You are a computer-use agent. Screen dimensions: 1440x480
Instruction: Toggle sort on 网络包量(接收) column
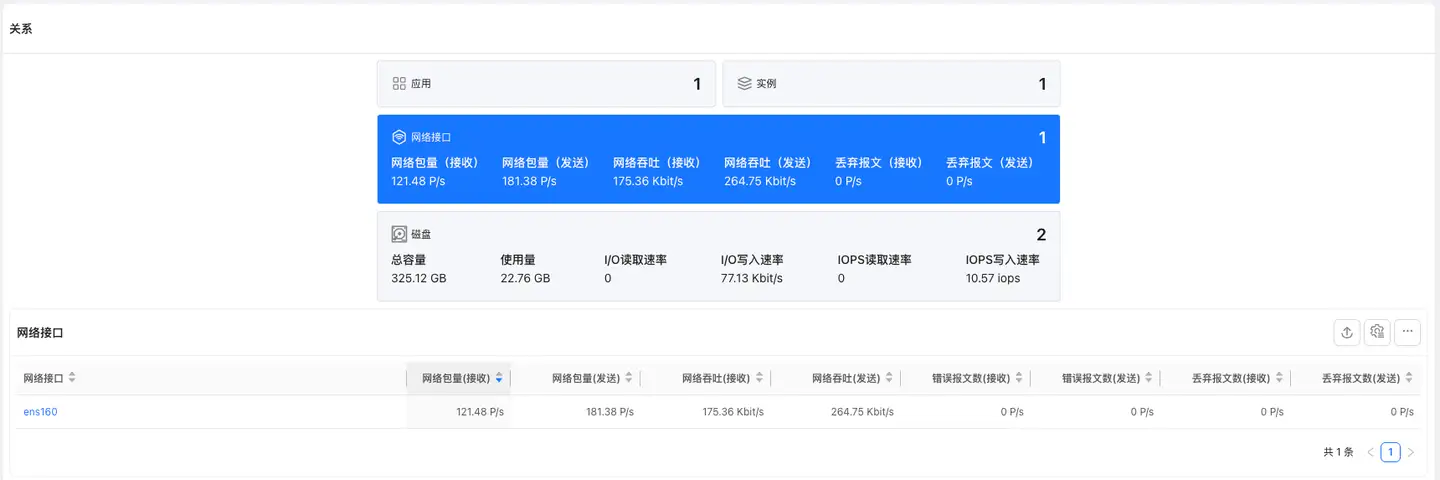pyautogui.click(x=499, y=379)
